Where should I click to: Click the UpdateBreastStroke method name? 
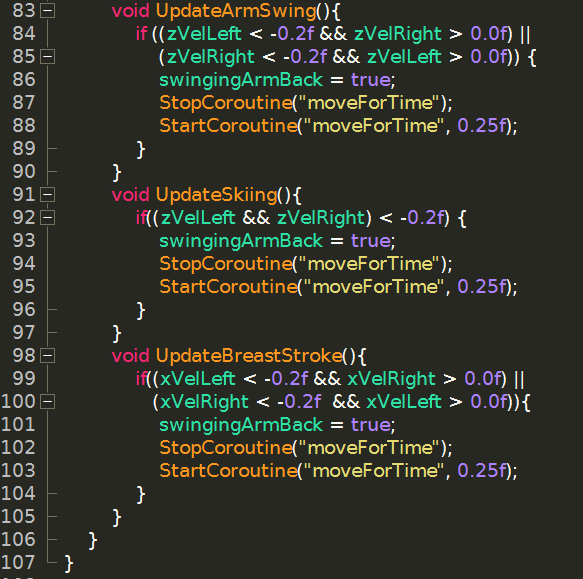click(x=249, y=356)
